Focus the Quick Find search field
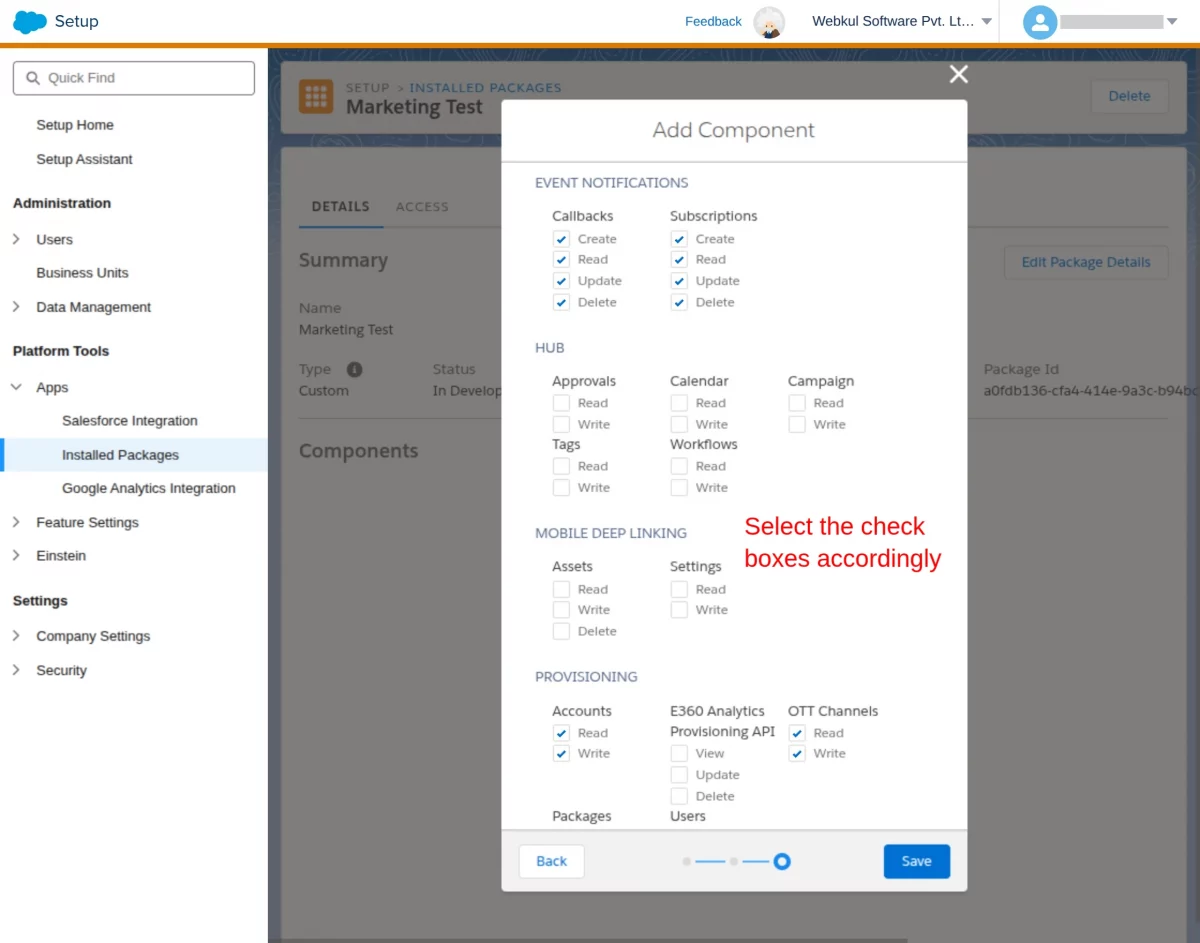 134,78
